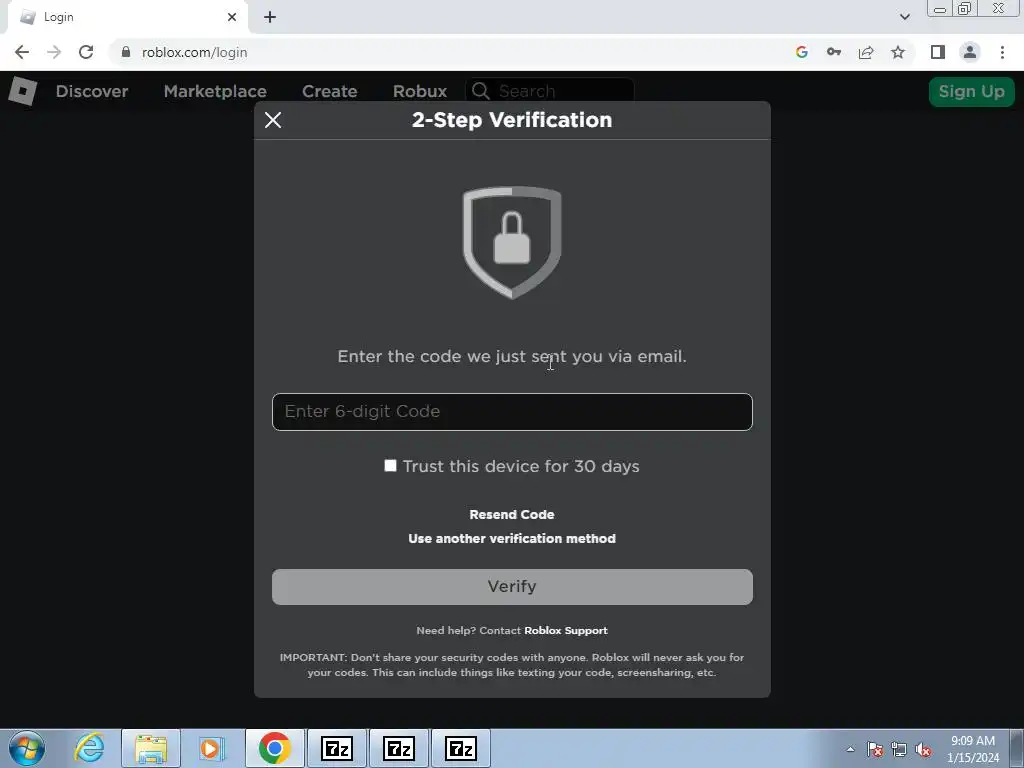Open Windows Media Player from the taskbar
1024x768 pixels.
pos(212,748)
